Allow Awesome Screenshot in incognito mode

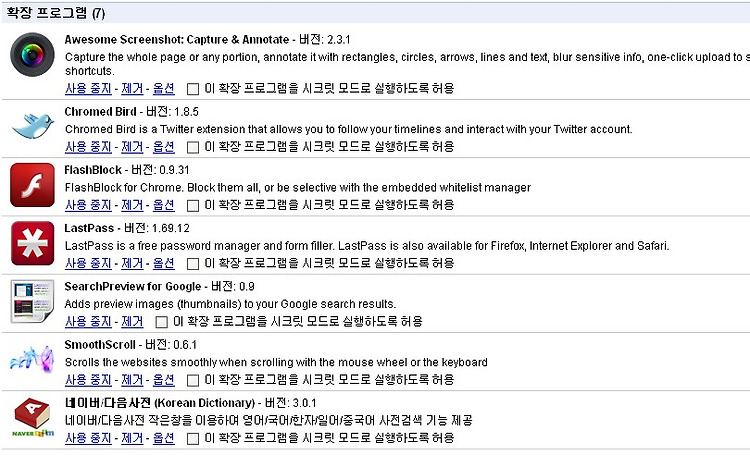pos(193,89)
